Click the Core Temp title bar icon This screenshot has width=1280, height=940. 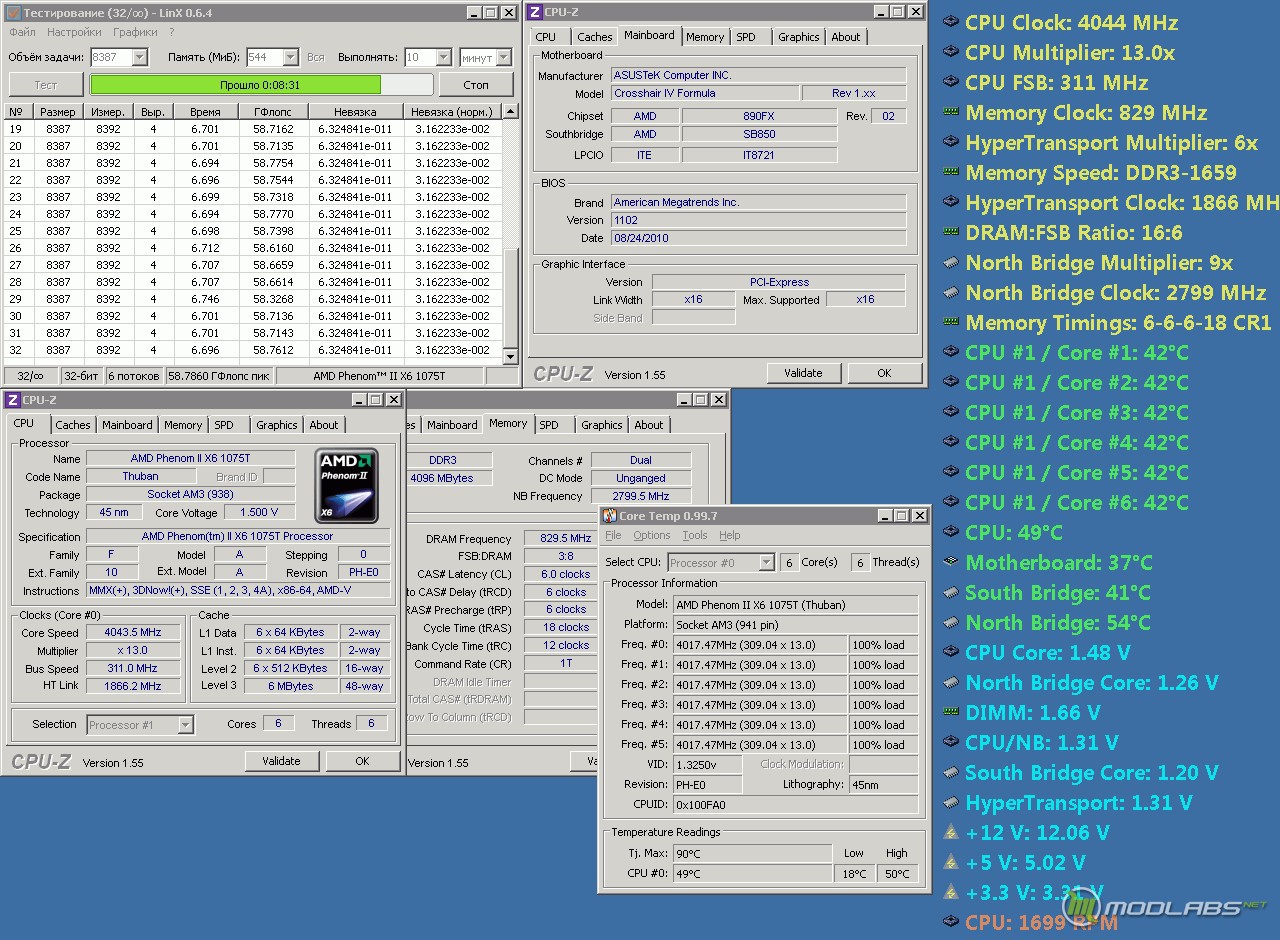(609, 516)
